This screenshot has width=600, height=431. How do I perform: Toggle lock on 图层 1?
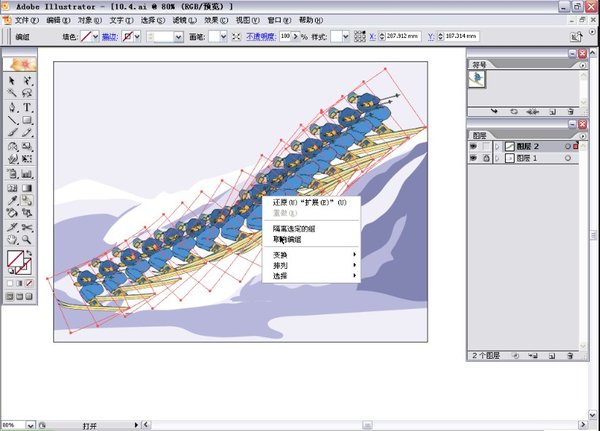coord(486,158)
